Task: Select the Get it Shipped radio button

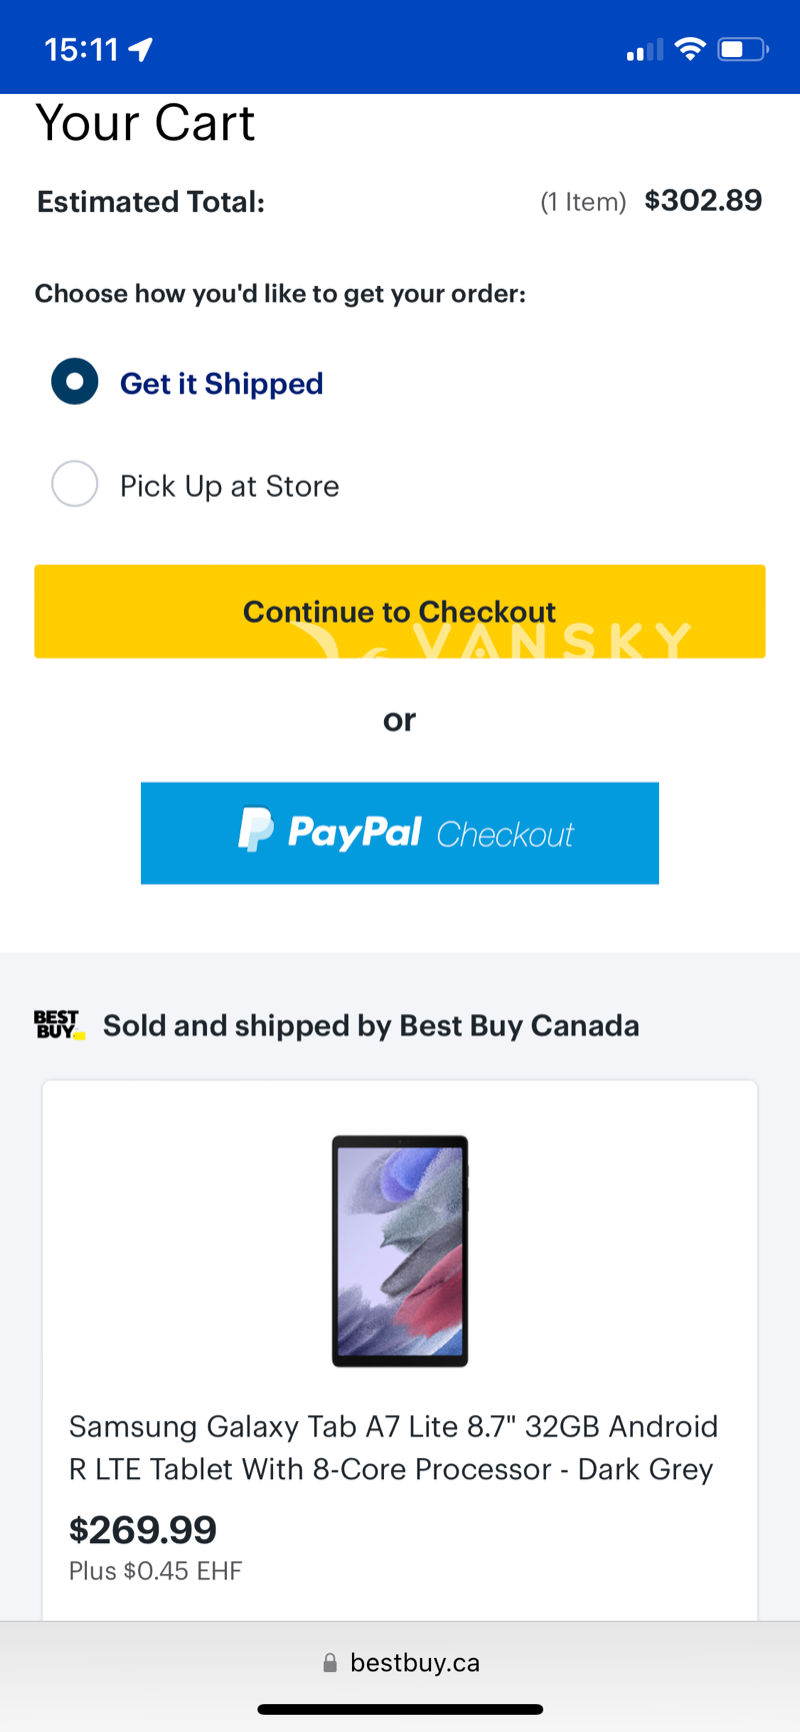Action: [75, 382]
